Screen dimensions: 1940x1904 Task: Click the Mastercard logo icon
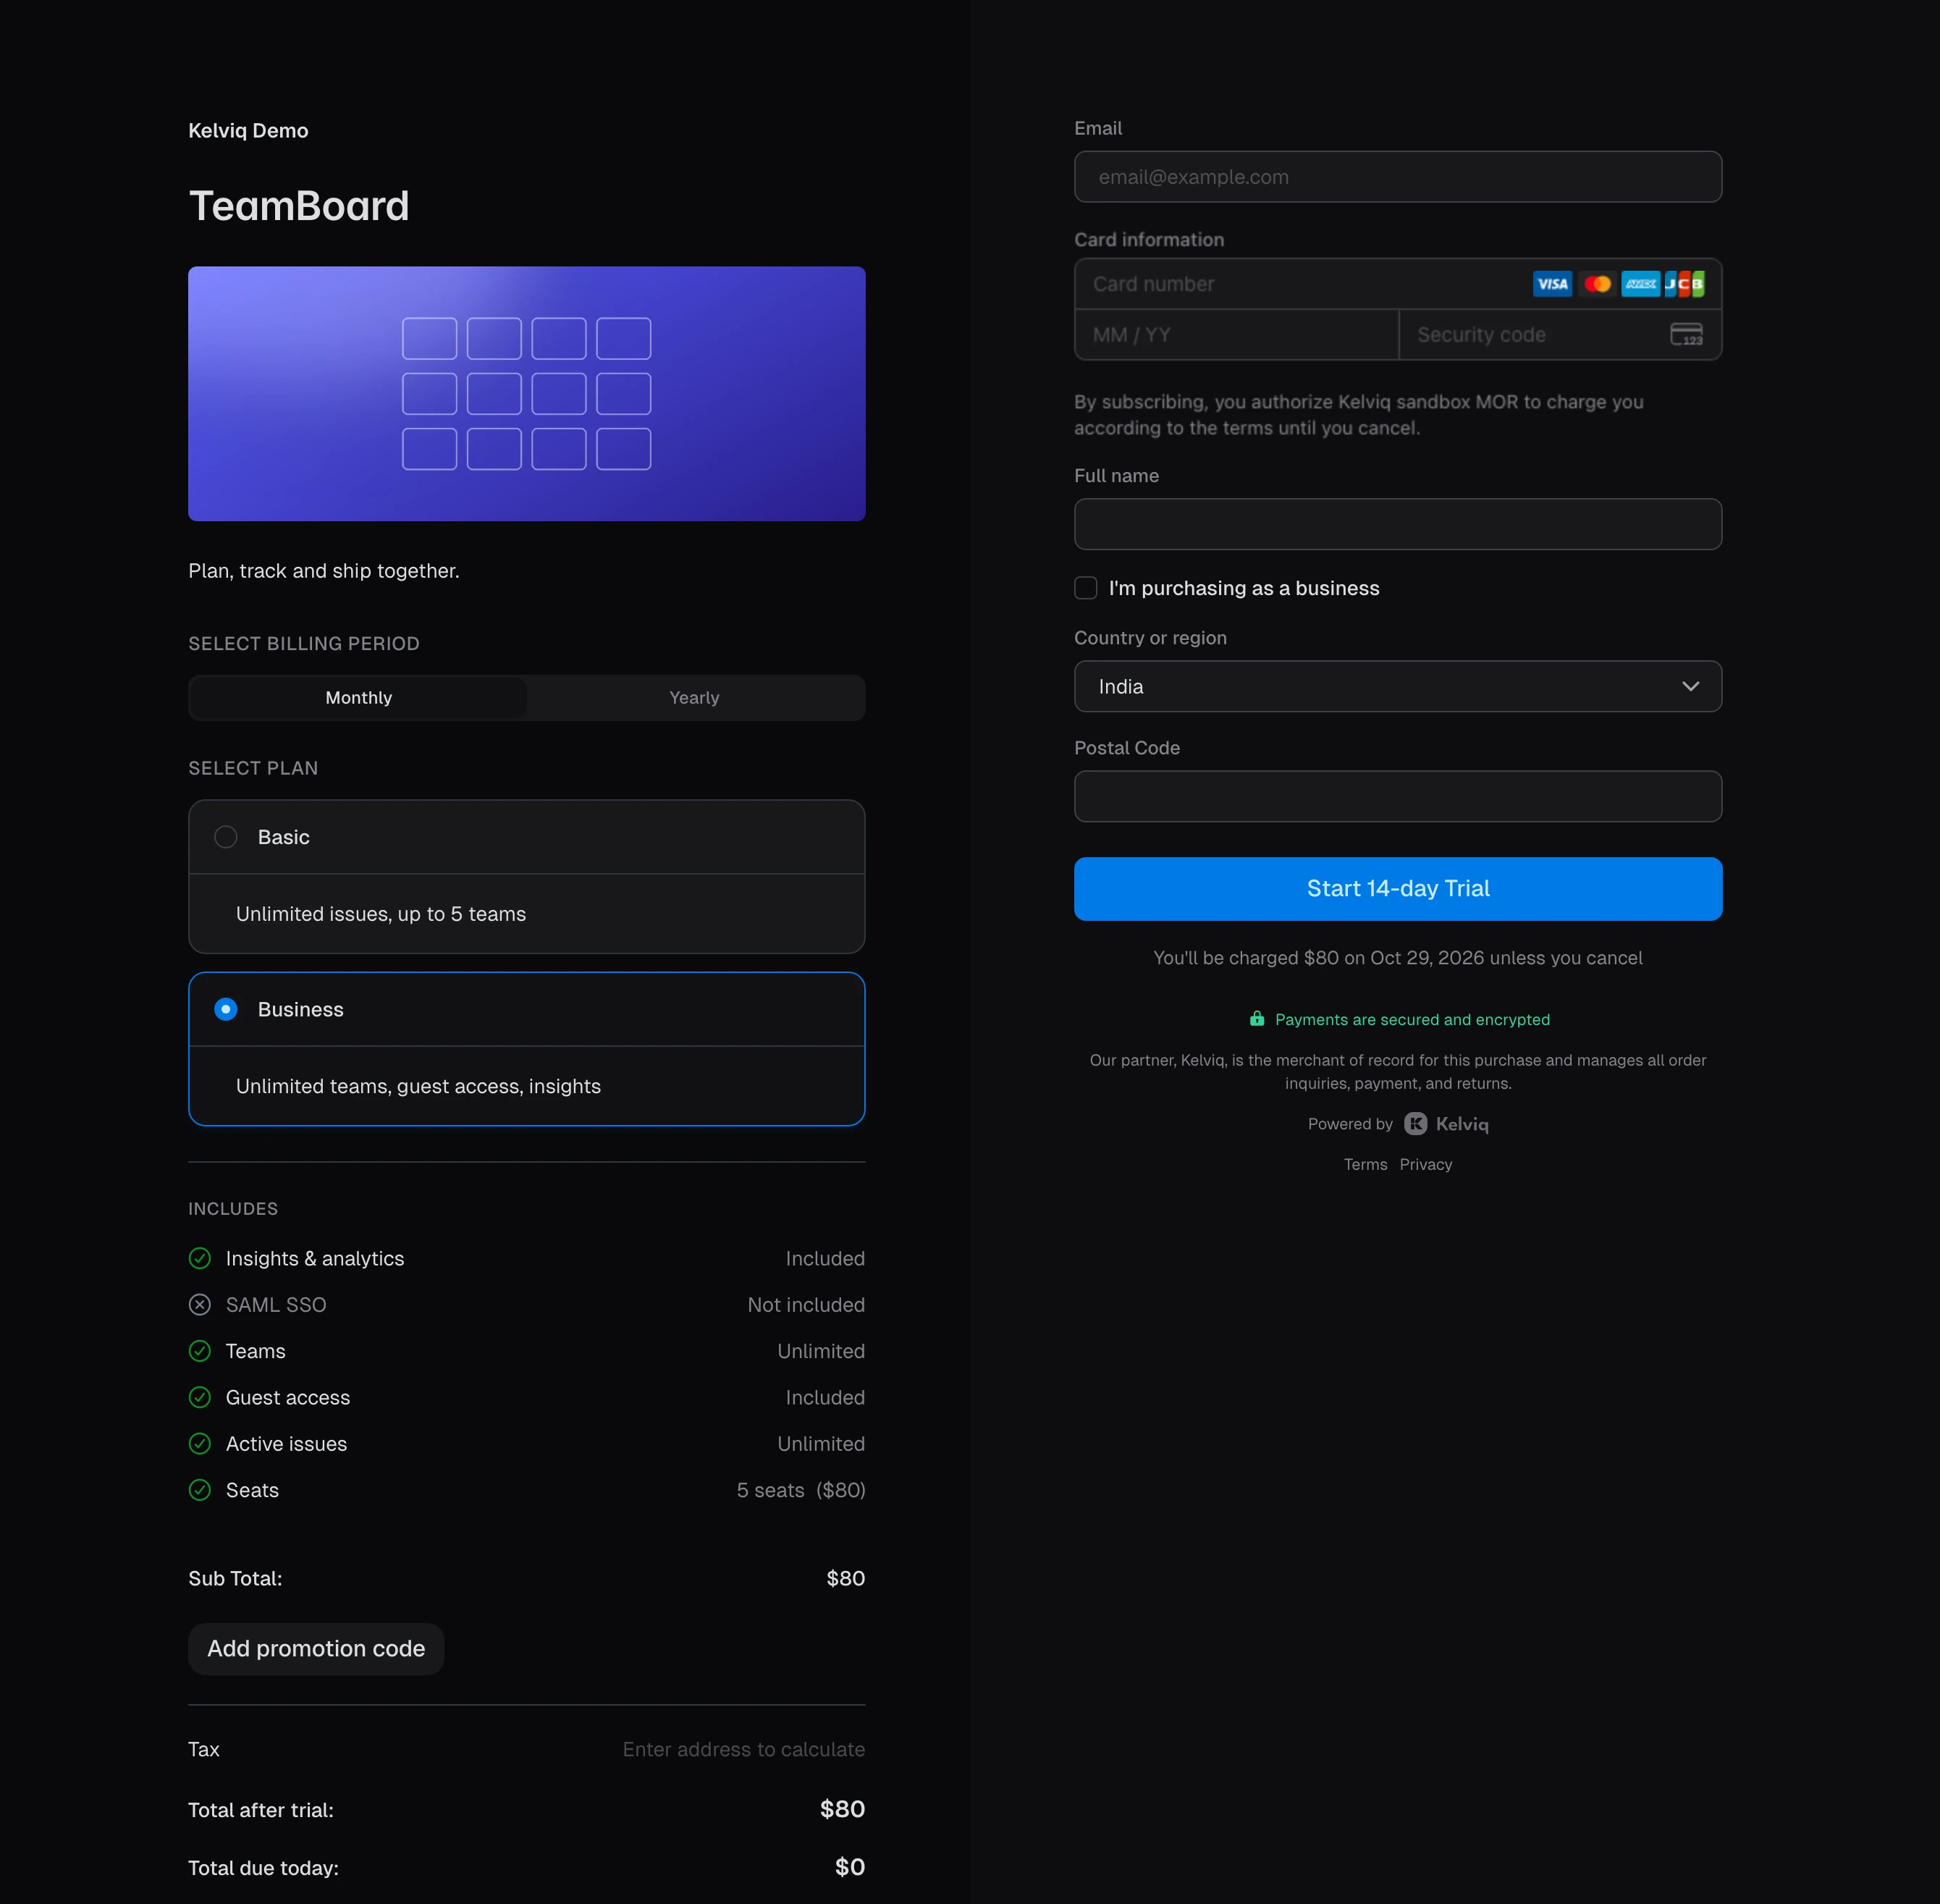[x=1597, y=284]
